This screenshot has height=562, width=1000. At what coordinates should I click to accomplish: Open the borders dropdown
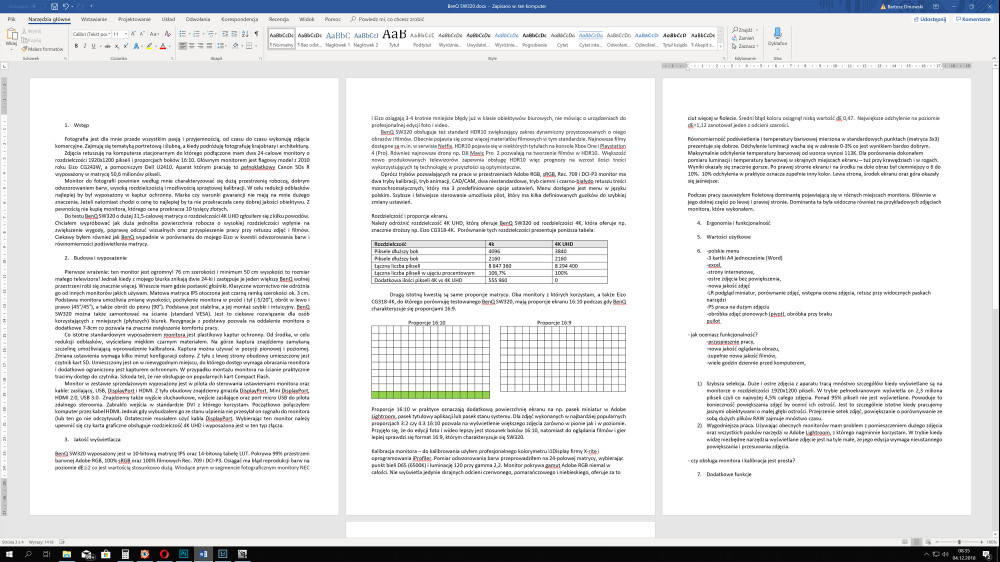coord(256,46)
